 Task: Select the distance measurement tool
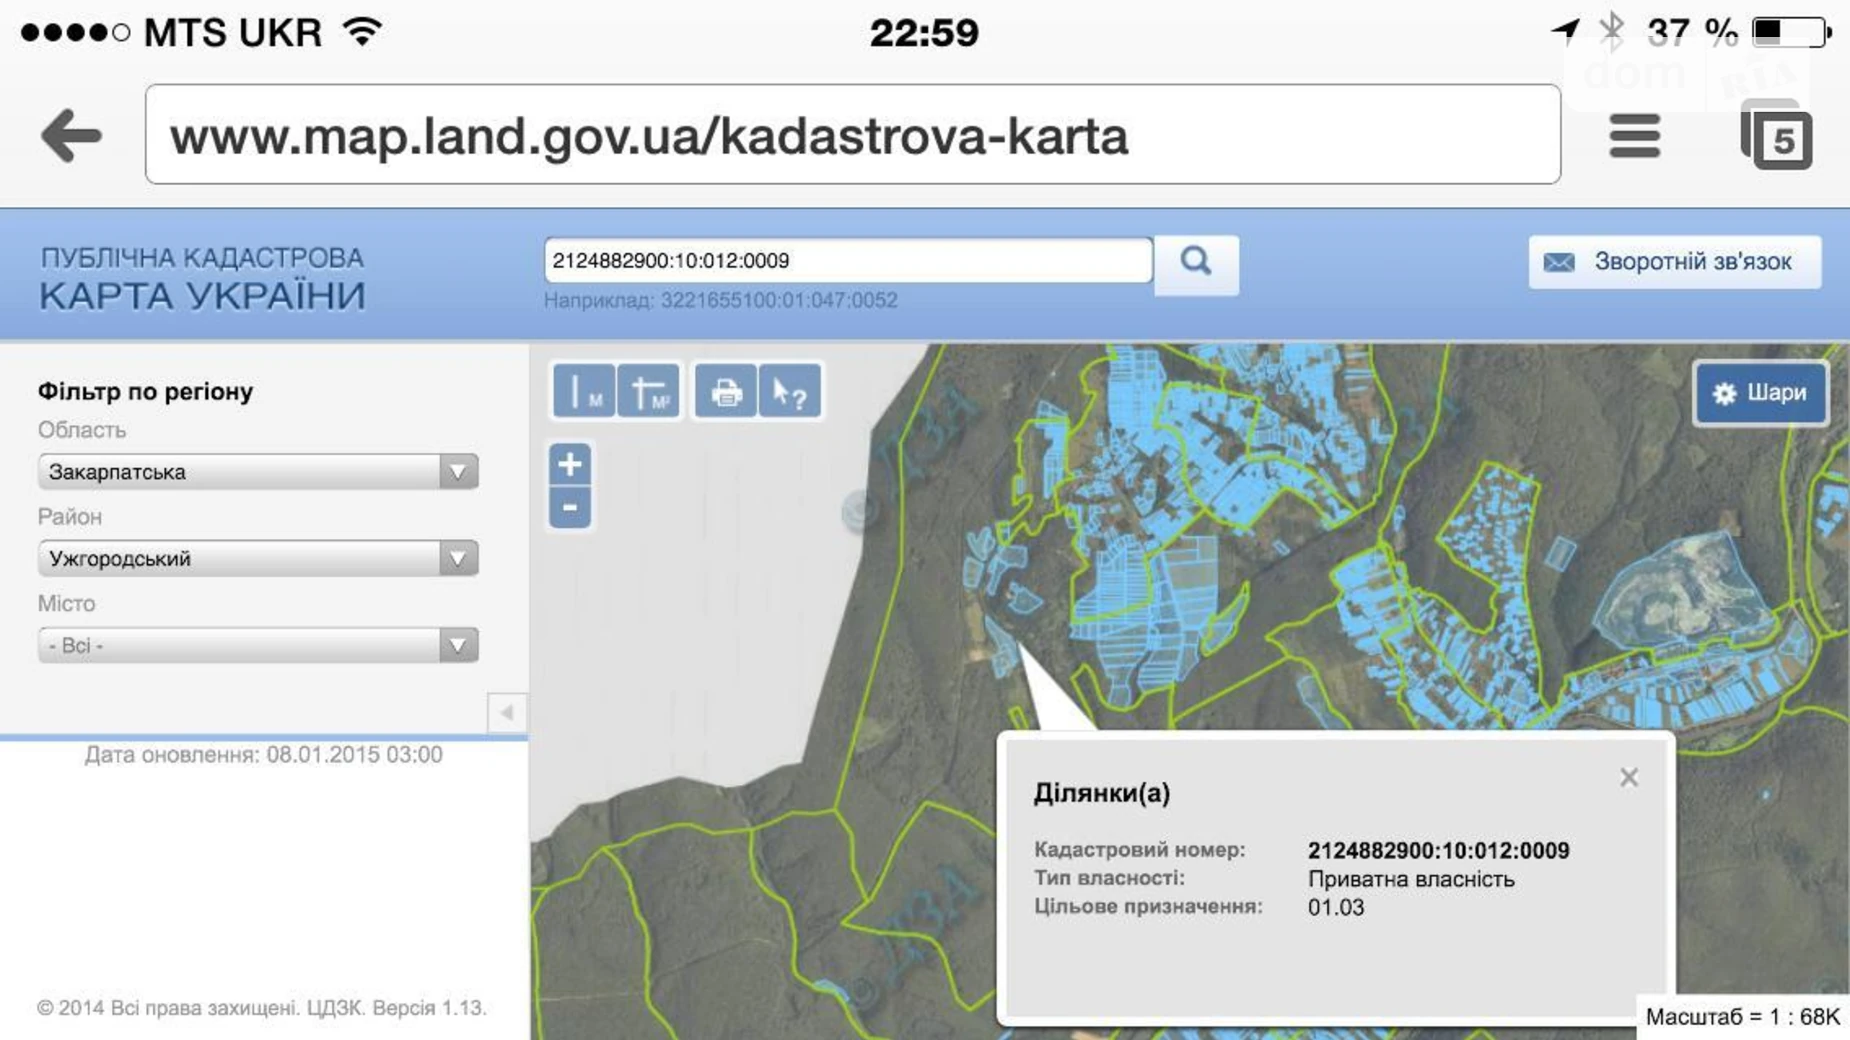click(583, 392)
